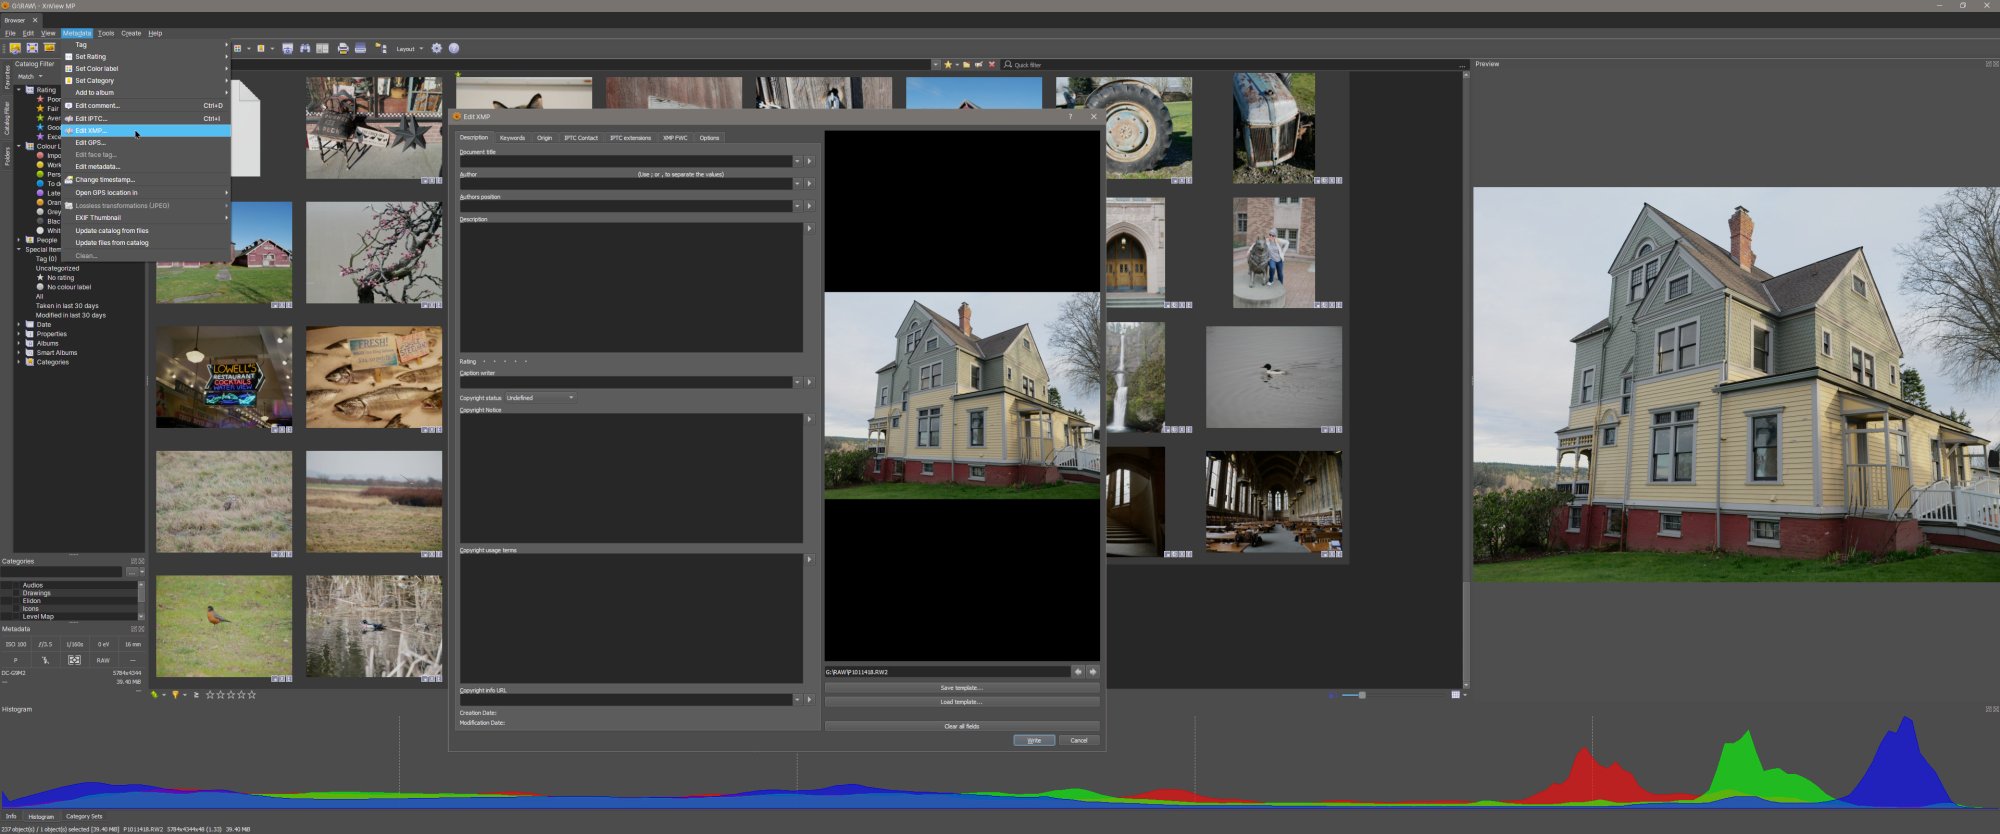Click the folder tree view icon in the toolbar
This screenshot has width=2000, height=834.
[381, 48]
